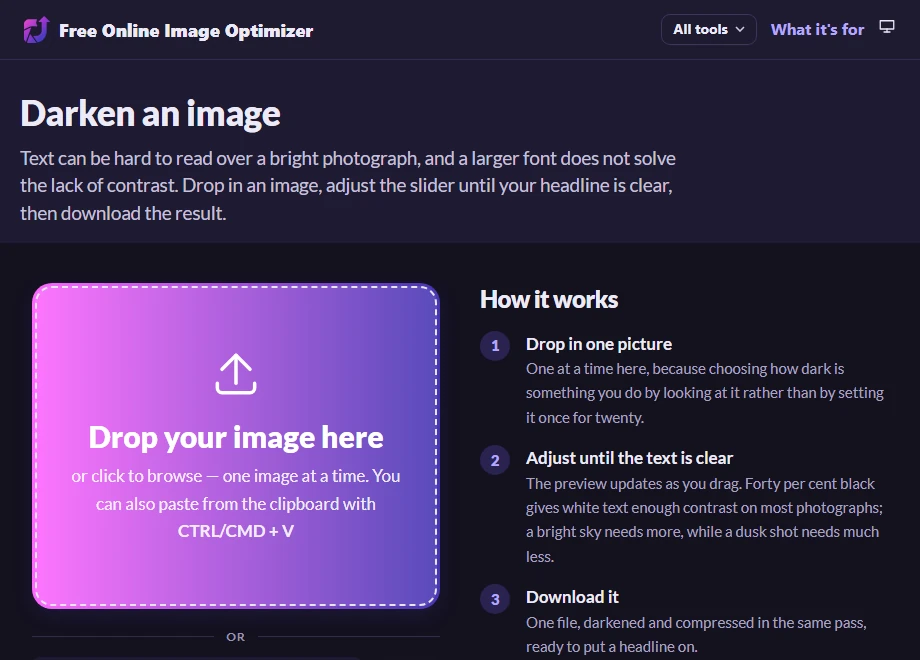Click the upload arrow icon in the drop zone
Image resolution: width=920 pixels, height=660 pixels.
tap(236, 374)
